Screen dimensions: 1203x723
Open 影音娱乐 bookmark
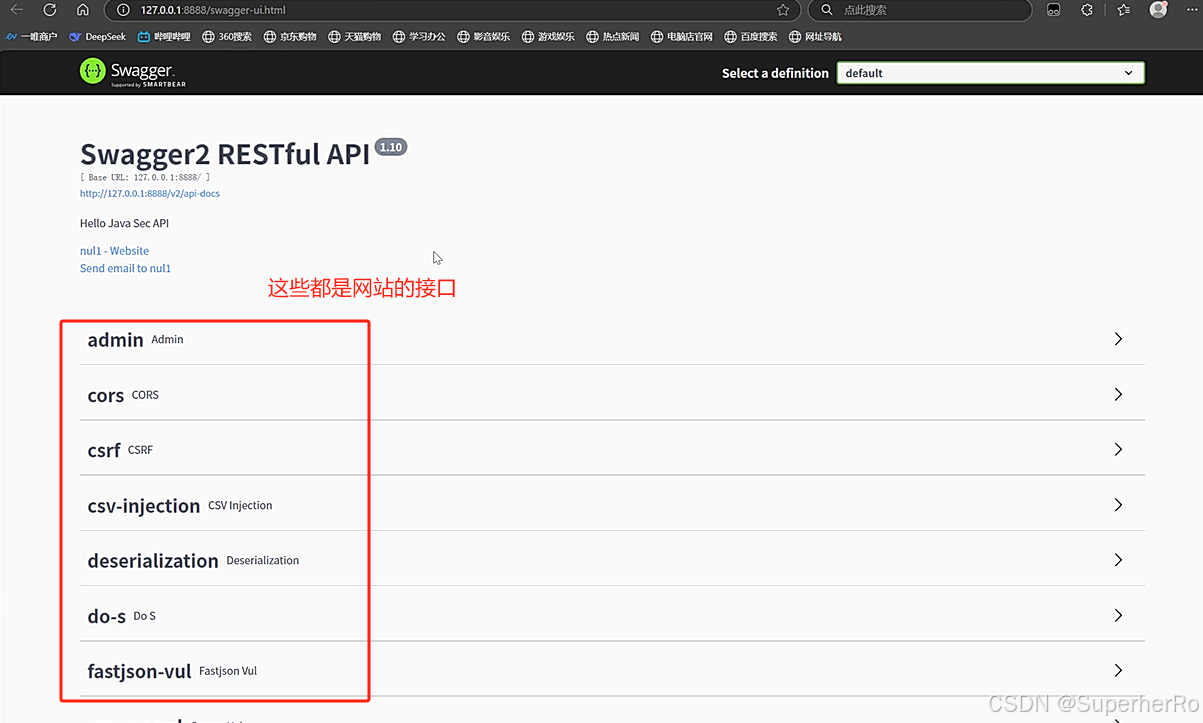pos(484,37)
